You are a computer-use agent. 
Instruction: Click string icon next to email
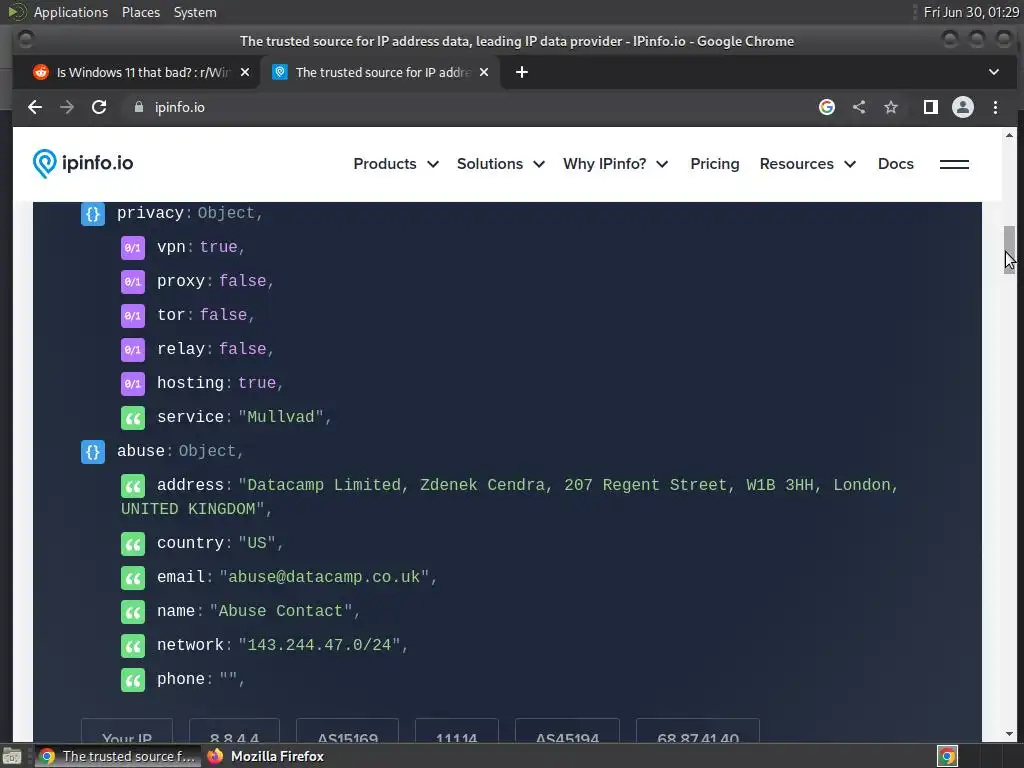[x=133, y=578]
